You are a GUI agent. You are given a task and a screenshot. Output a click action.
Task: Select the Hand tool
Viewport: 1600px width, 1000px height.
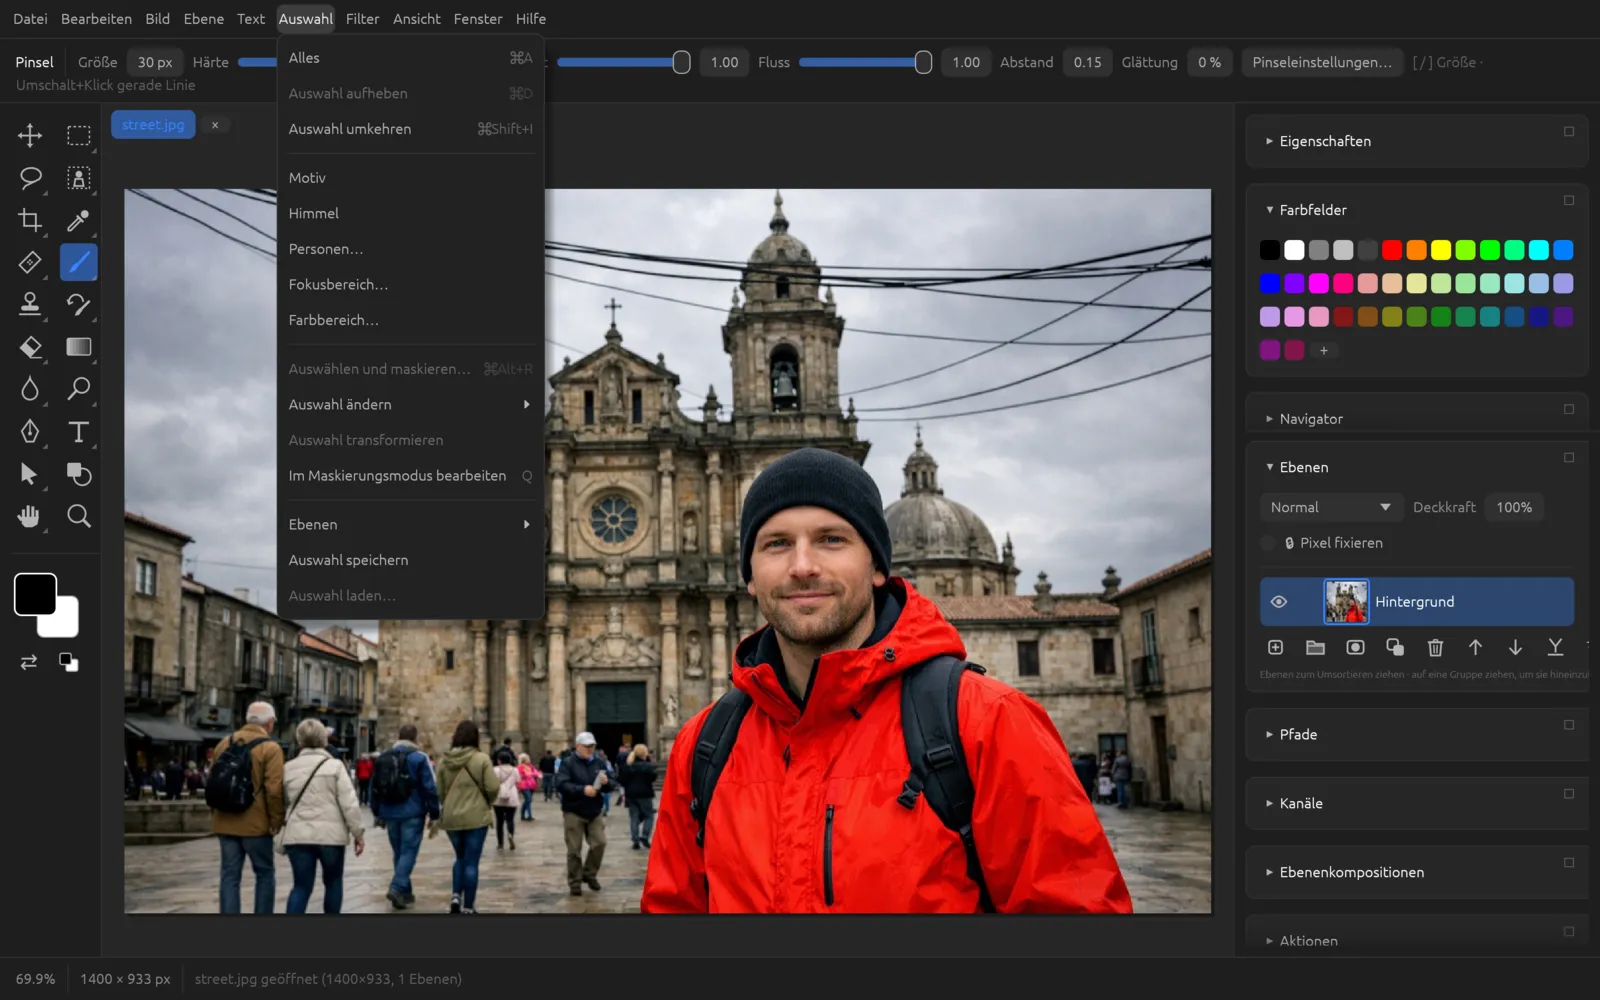pos(30,516)
